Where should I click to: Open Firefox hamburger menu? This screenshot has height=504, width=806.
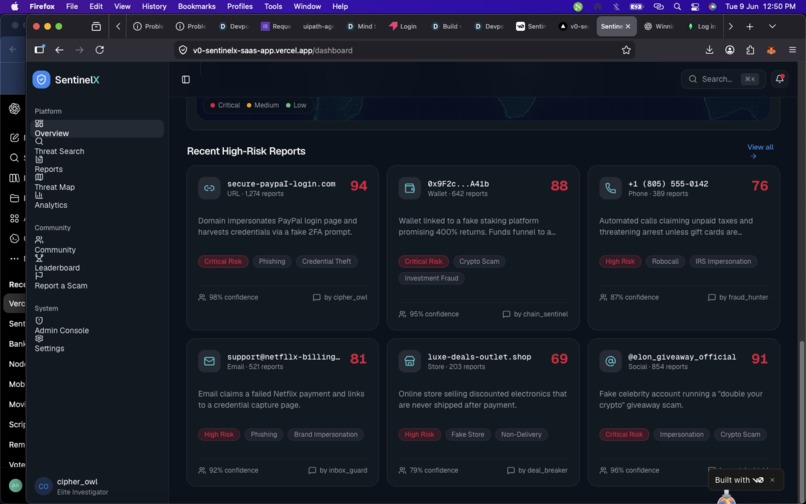click(792, 50)
